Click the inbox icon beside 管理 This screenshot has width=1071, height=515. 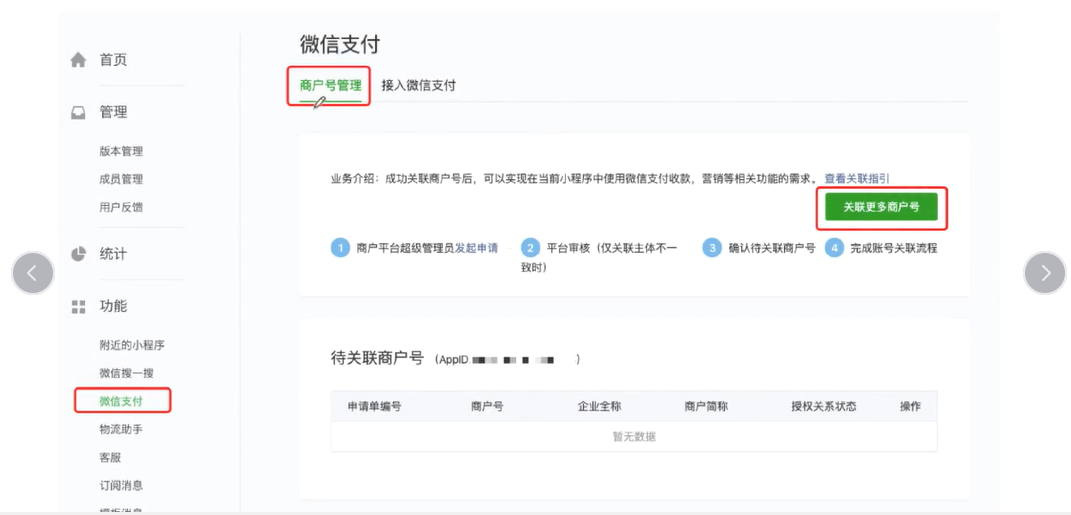[79, 113]
